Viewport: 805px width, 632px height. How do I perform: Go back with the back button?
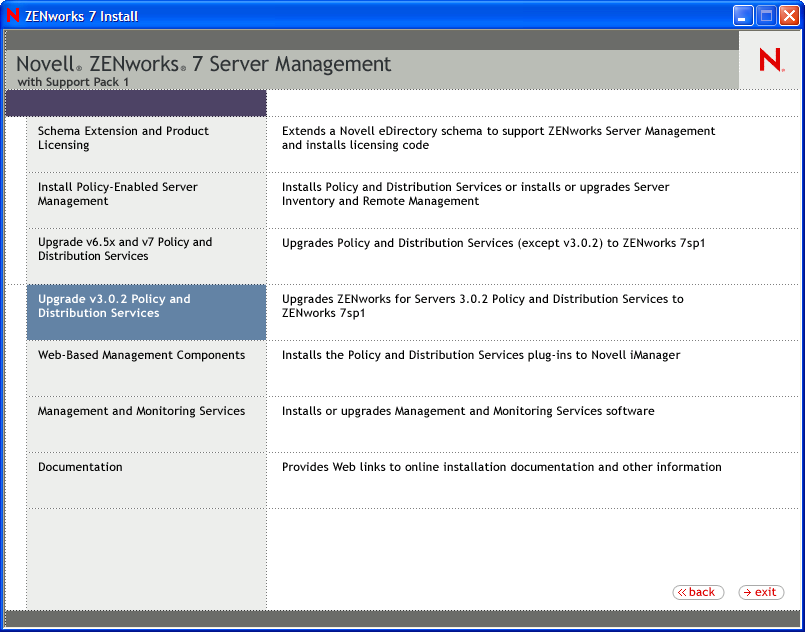[x=698, y=592]
